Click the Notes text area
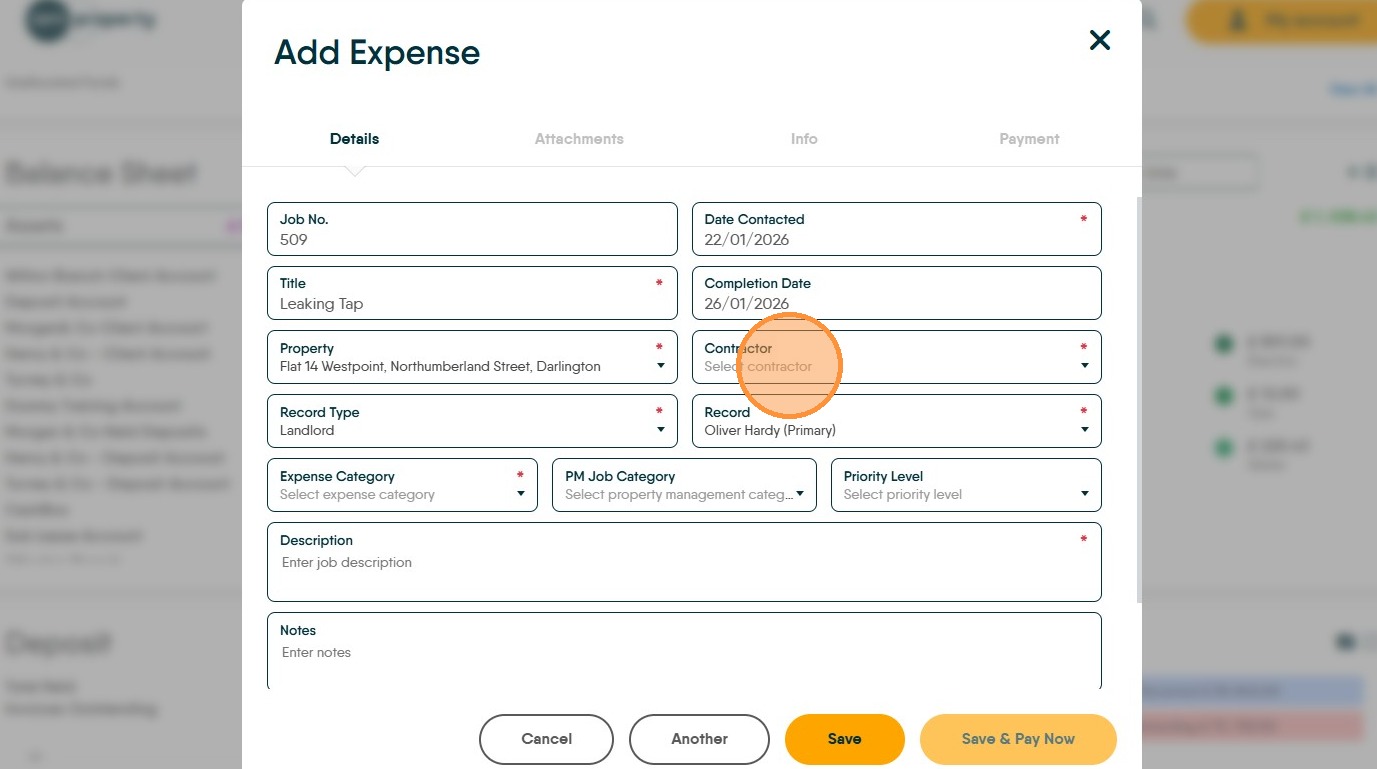1377x769 pixels. [x=683, y=658]
